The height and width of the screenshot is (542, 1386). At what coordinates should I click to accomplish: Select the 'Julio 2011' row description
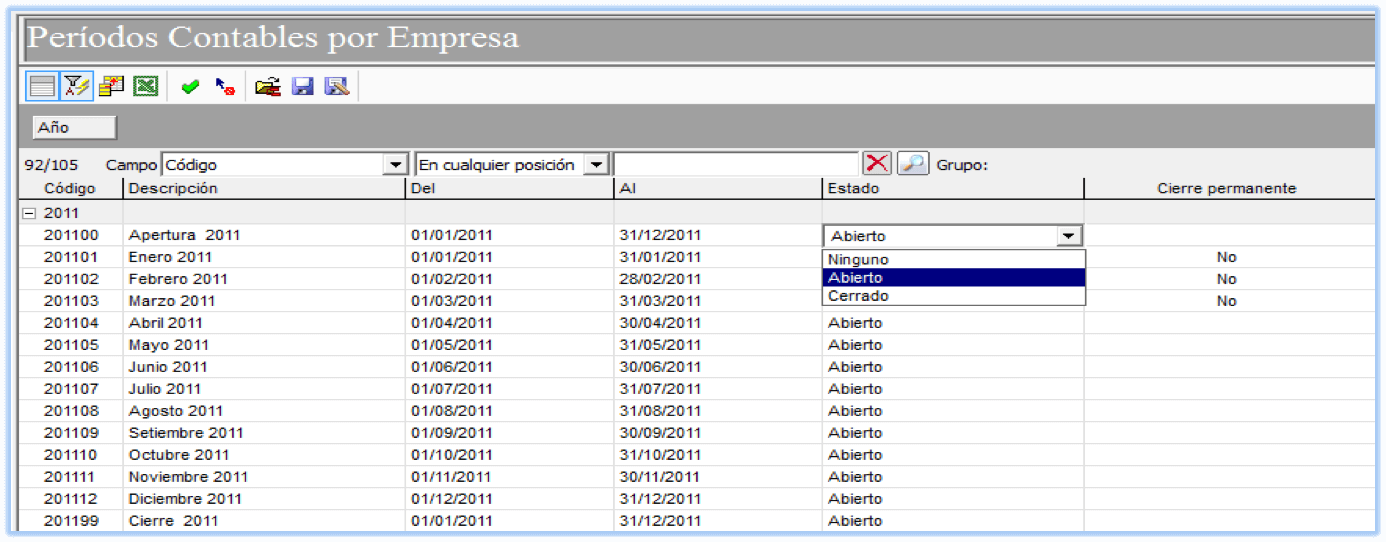point(165,389)
